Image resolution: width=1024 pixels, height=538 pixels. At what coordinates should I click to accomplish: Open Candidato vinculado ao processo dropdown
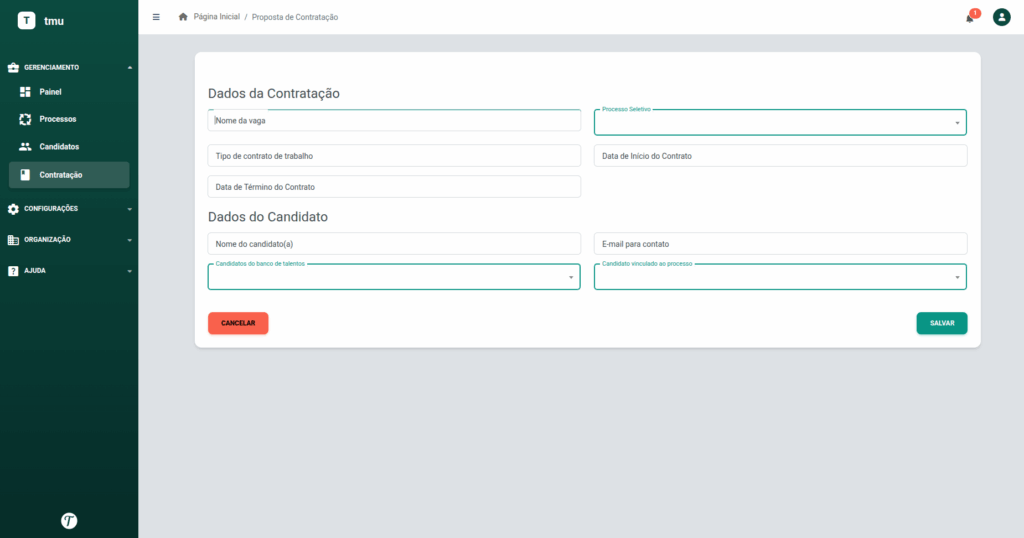pyautogui.click(x=780, y=277)
